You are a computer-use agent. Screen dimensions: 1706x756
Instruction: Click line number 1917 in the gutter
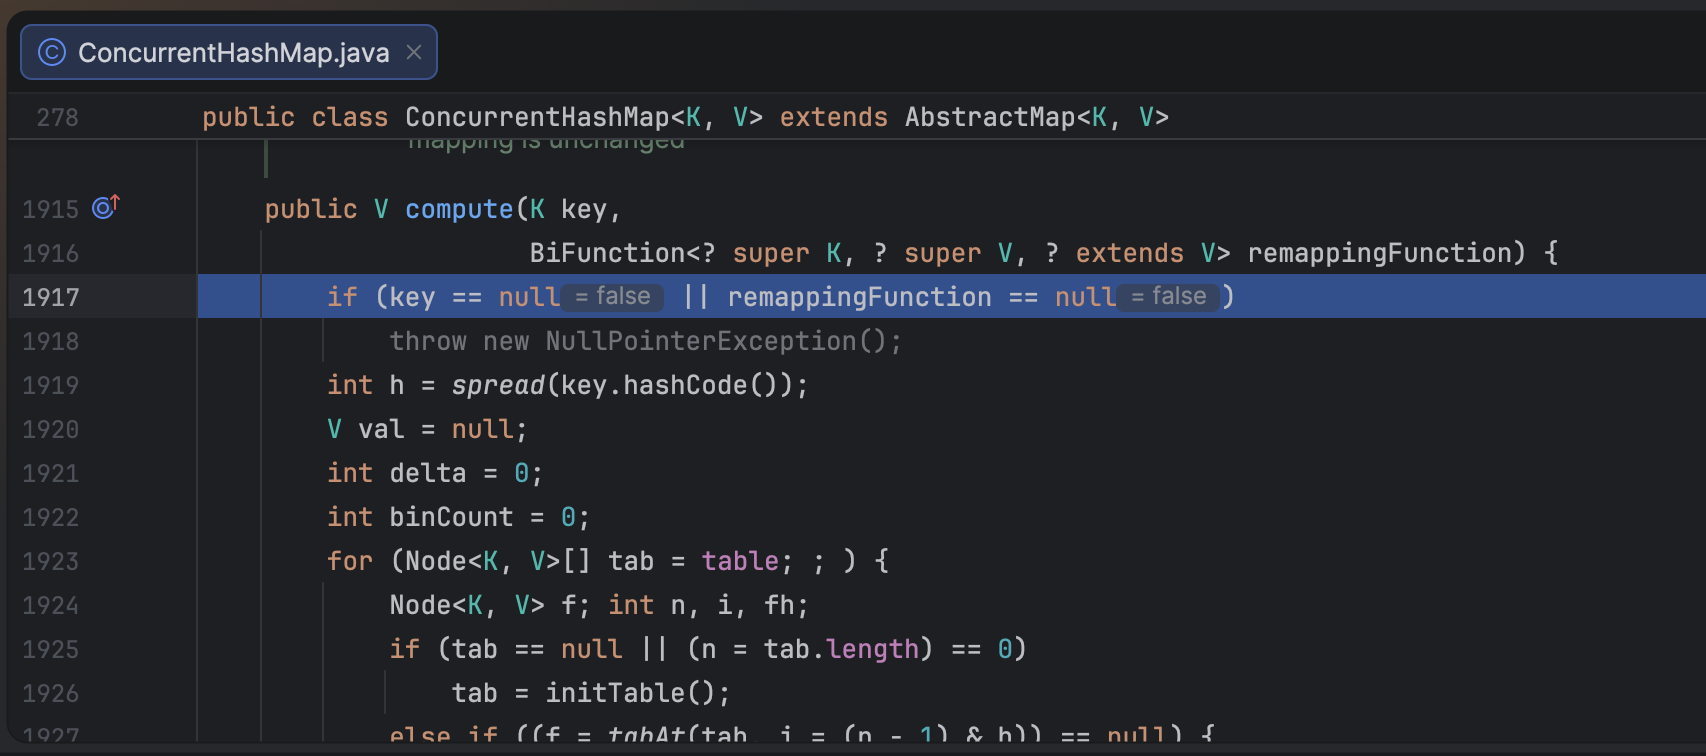[51, 297]
